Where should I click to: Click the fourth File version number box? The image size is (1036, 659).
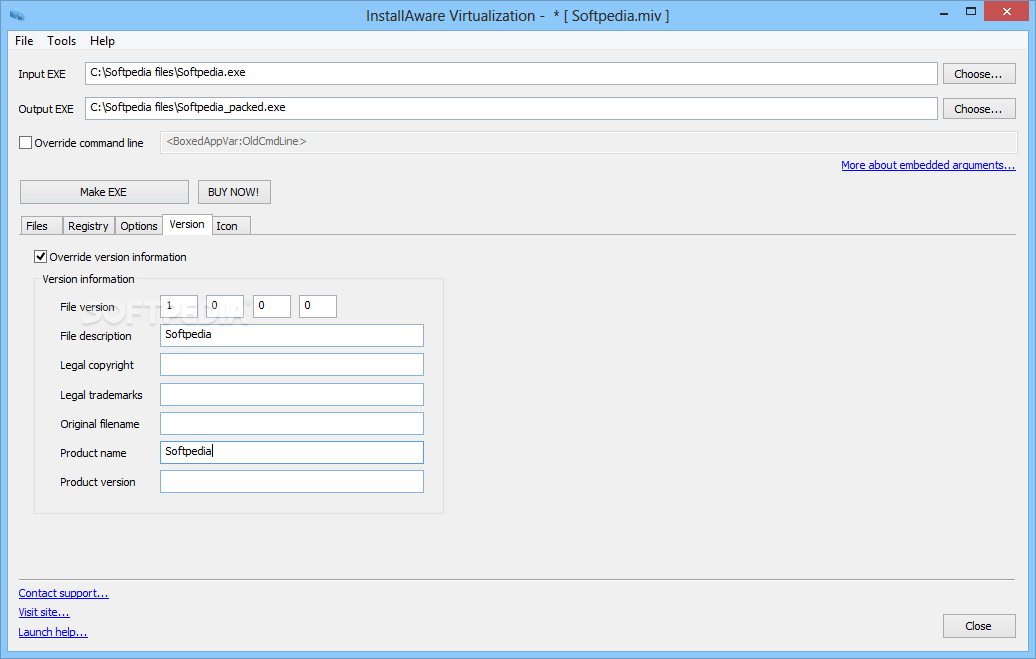click(318, 306)
